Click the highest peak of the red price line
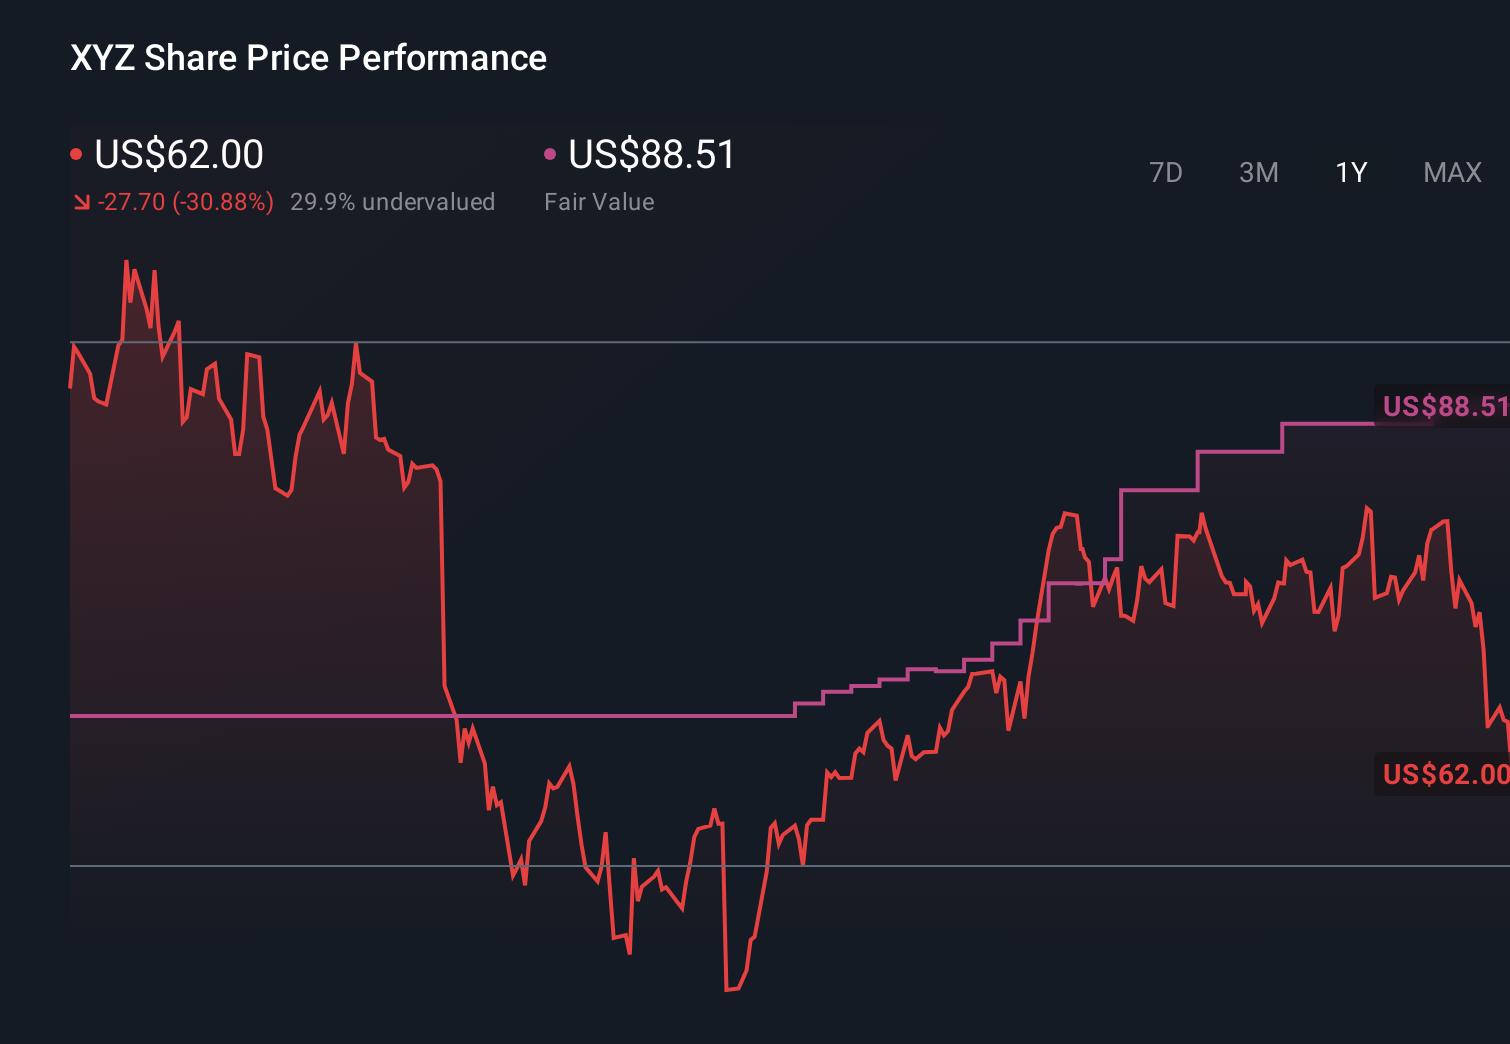 126,262
